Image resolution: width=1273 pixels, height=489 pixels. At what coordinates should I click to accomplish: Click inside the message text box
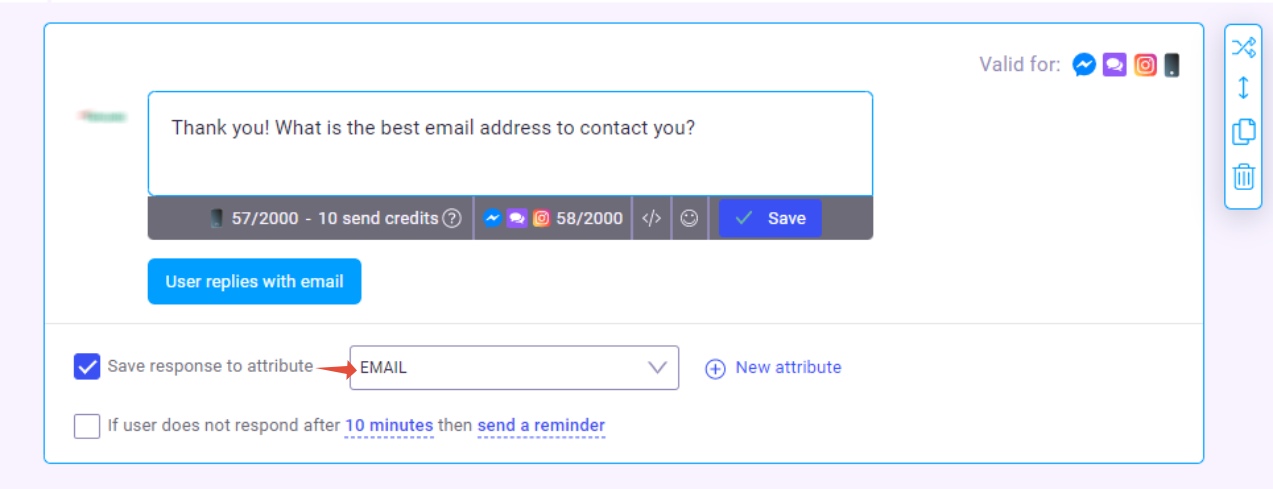pyautogui.click(x=510, y=144)
